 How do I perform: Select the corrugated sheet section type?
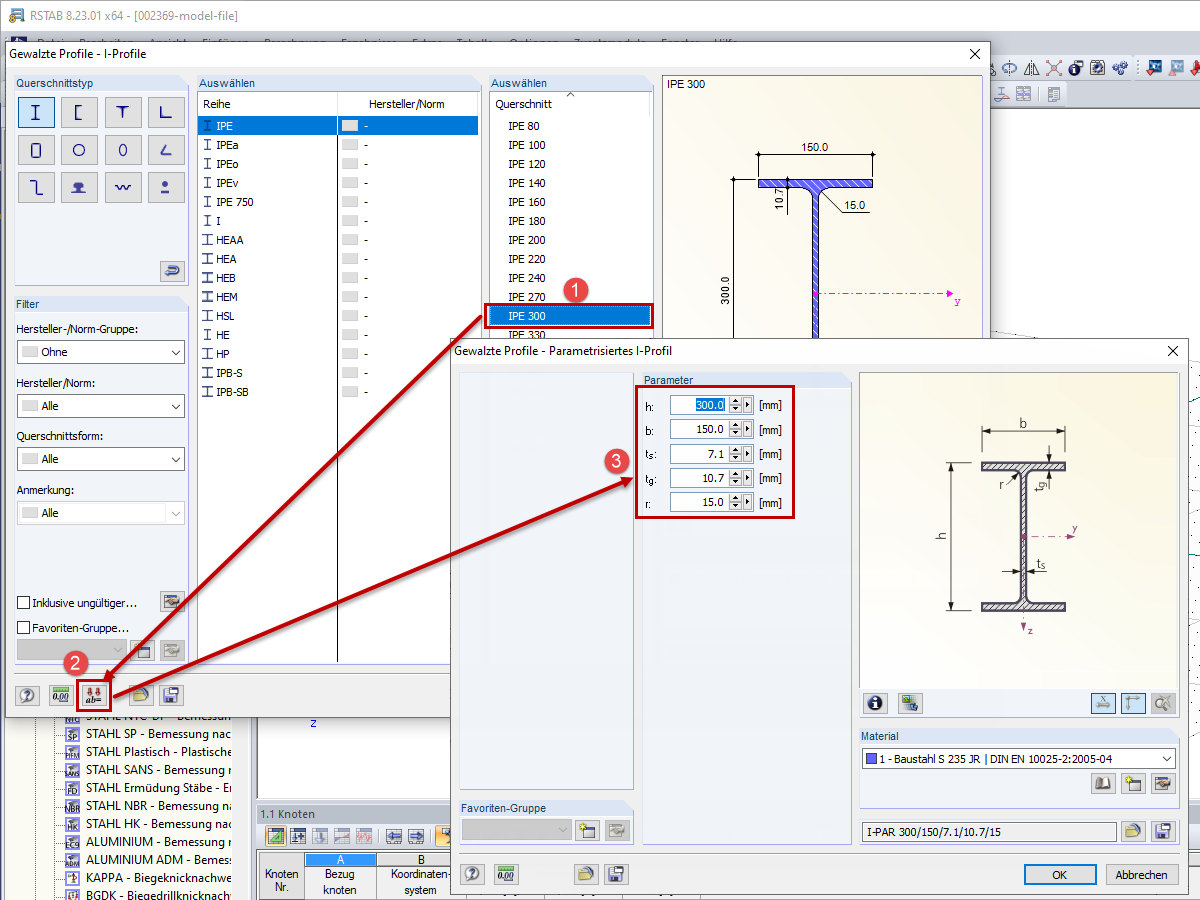[x=123, y=188]
